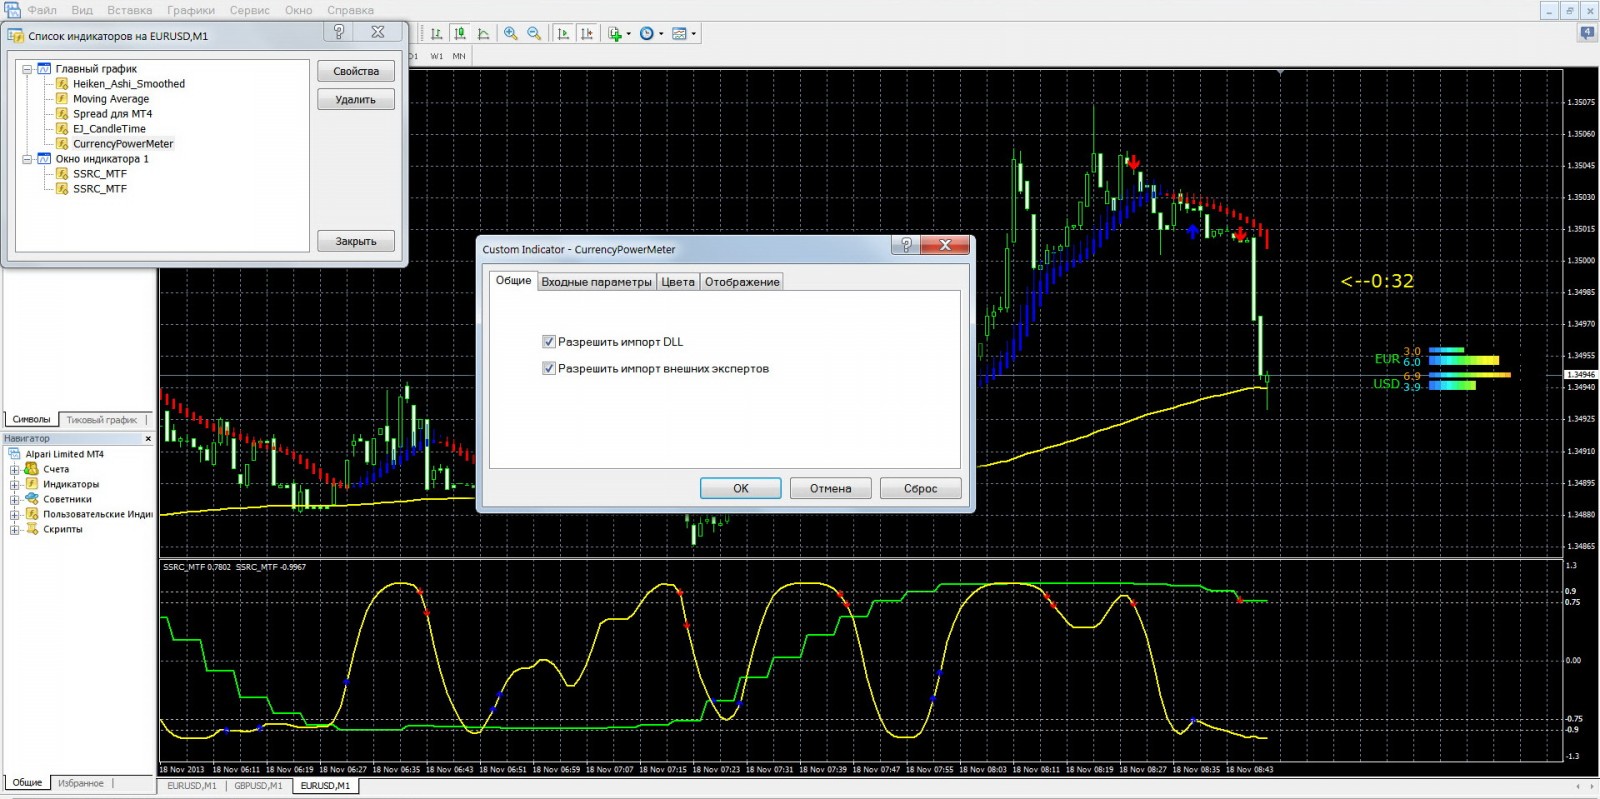Toggle Разрешить импорт DLL checkbox
Viewport: 1600px width, 799px height.
(548, 342)
